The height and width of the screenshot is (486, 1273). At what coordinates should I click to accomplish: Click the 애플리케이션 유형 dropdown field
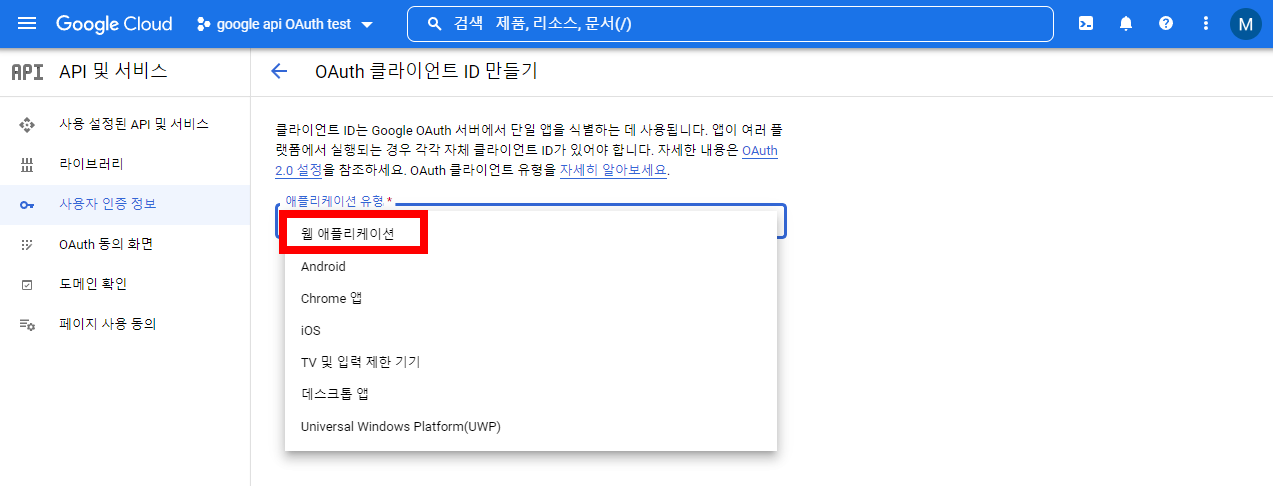530,220
